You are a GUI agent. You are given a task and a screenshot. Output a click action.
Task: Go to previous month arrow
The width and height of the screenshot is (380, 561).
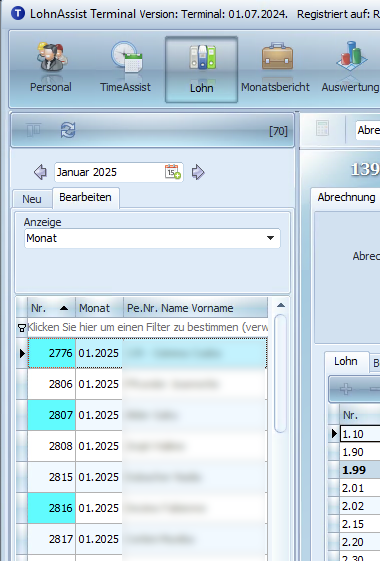click(x=40, y=172)
